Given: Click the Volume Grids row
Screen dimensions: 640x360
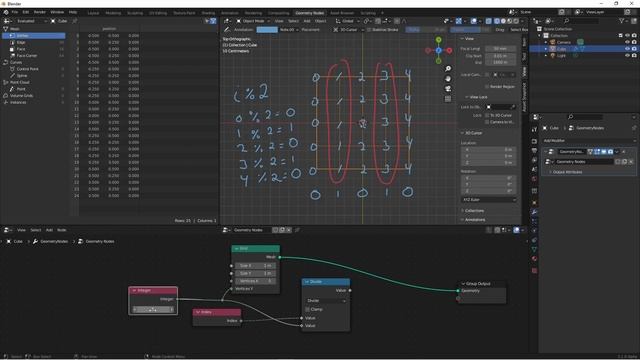Looking at the screenshot, I should tap(34, 96).
